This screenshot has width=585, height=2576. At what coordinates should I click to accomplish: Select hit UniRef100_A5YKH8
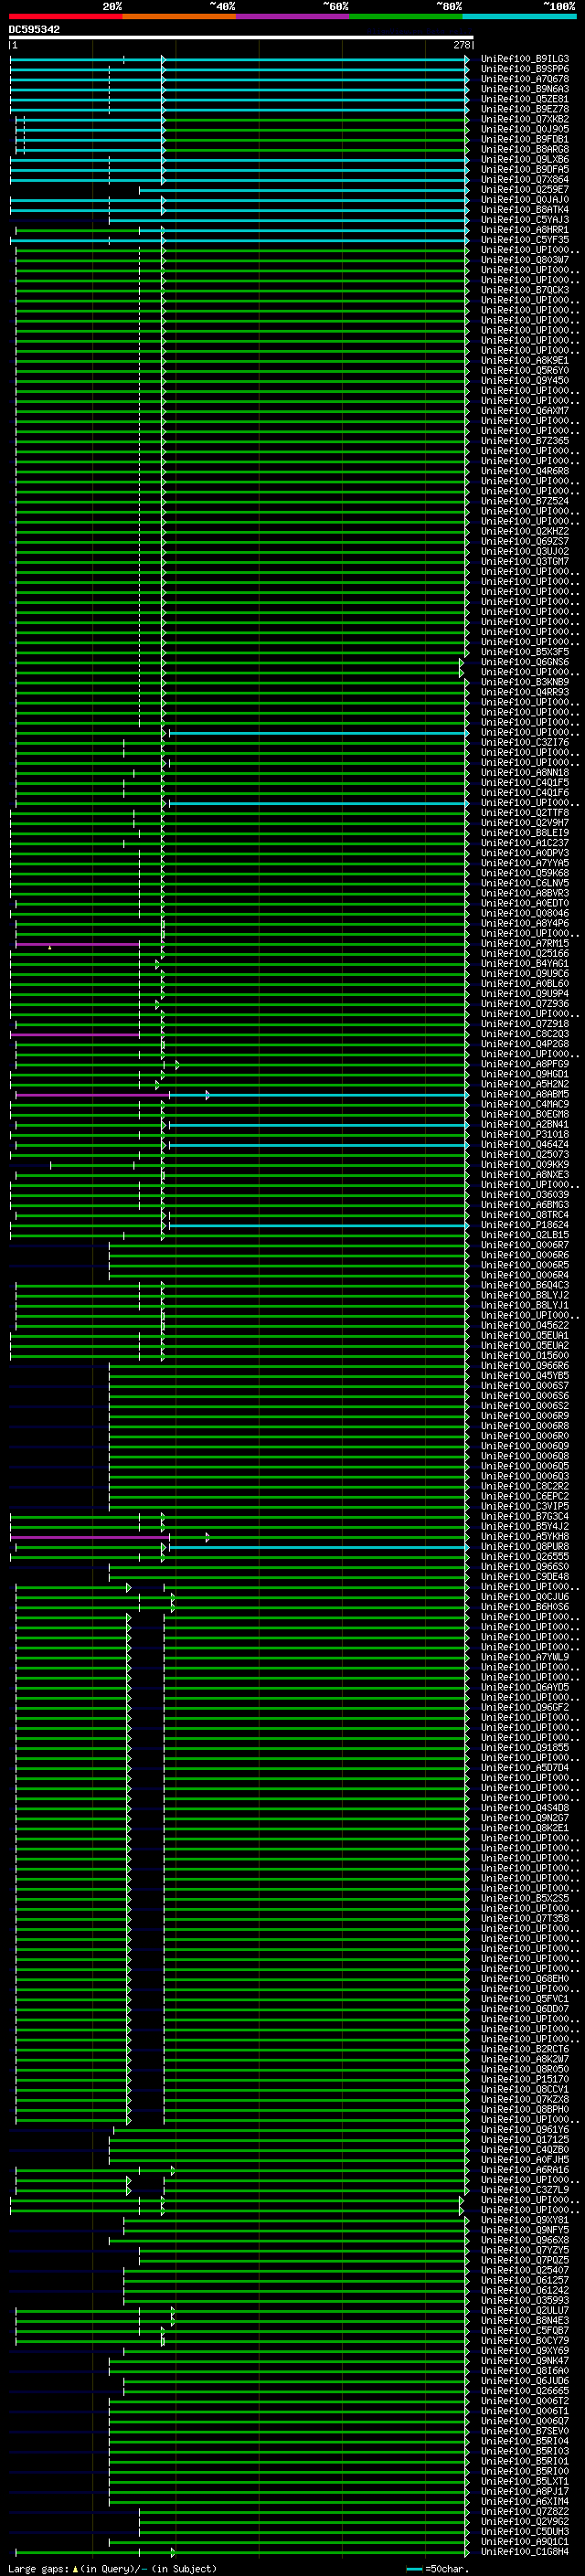[525, 1536]
